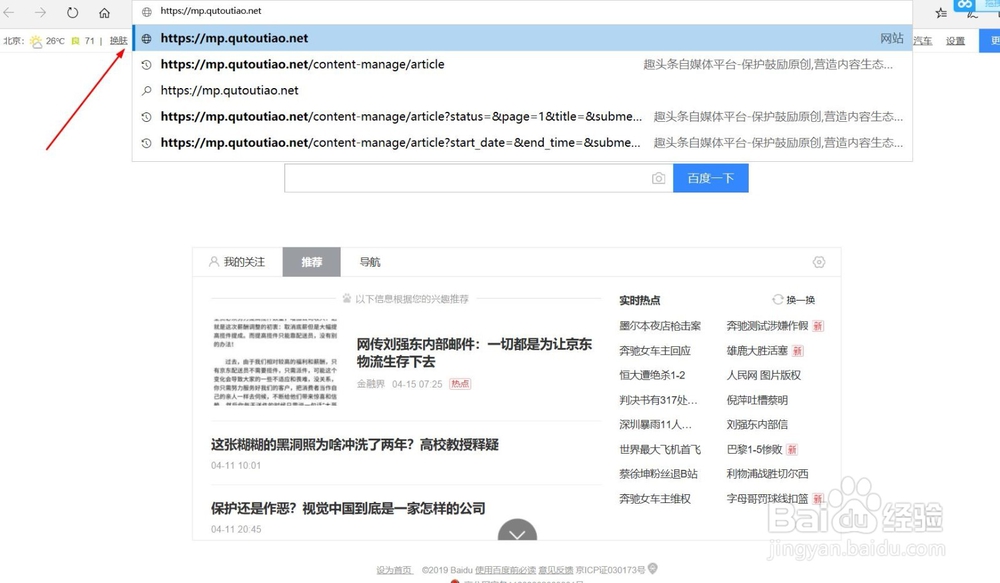
Task: Open the 设置 link at top right
Action: click(955, 41)
